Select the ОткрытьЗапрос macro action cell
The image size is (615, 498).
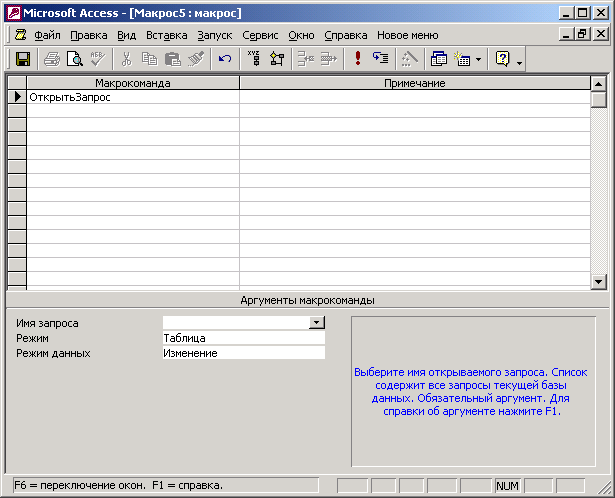click(133, 97)
